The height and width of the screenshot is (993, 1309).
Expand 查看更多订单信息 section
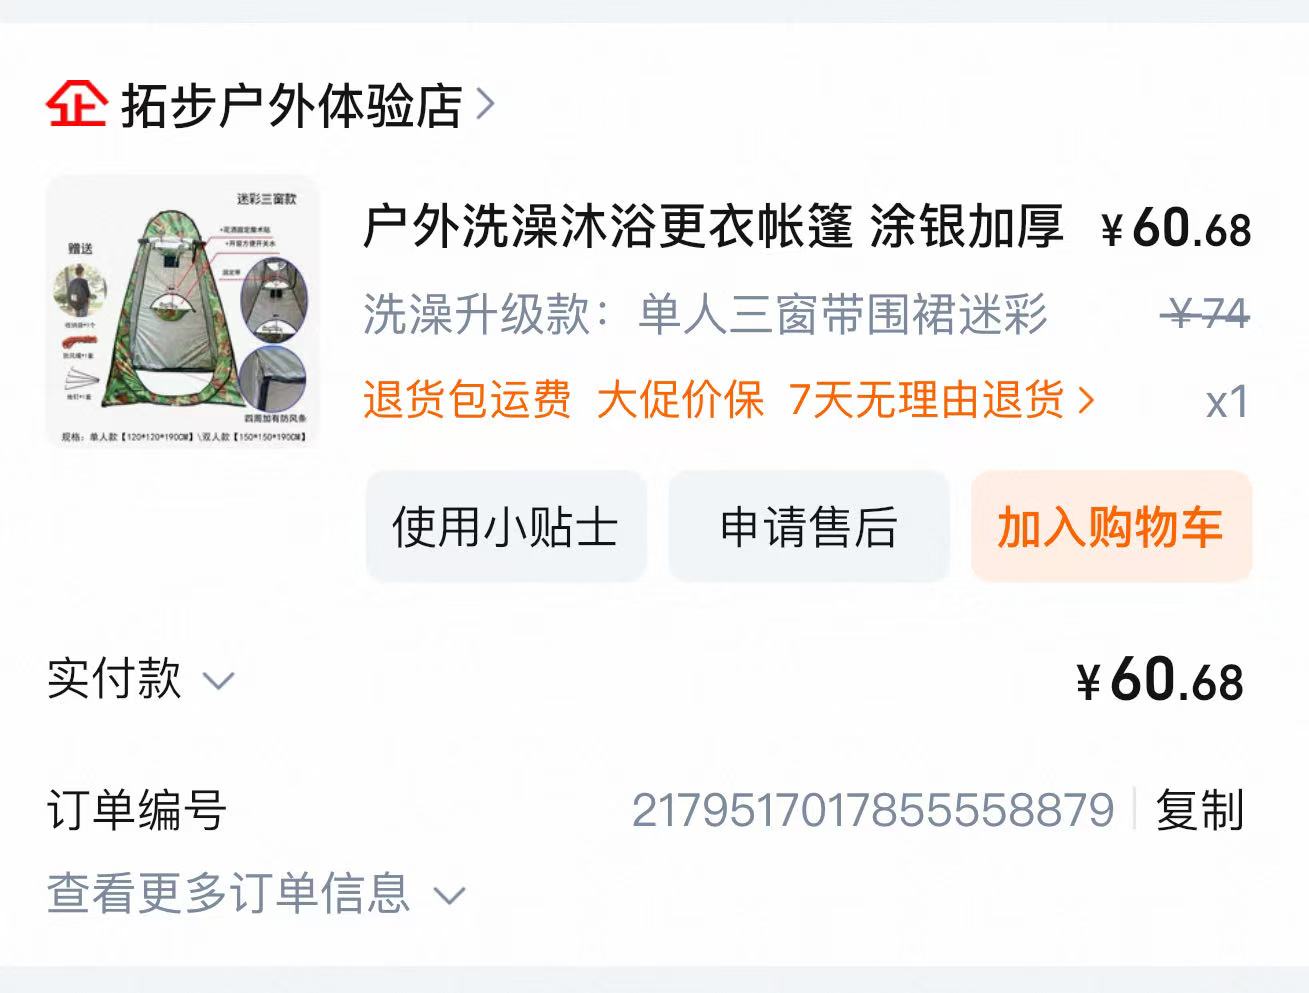(x=257, y=892)
